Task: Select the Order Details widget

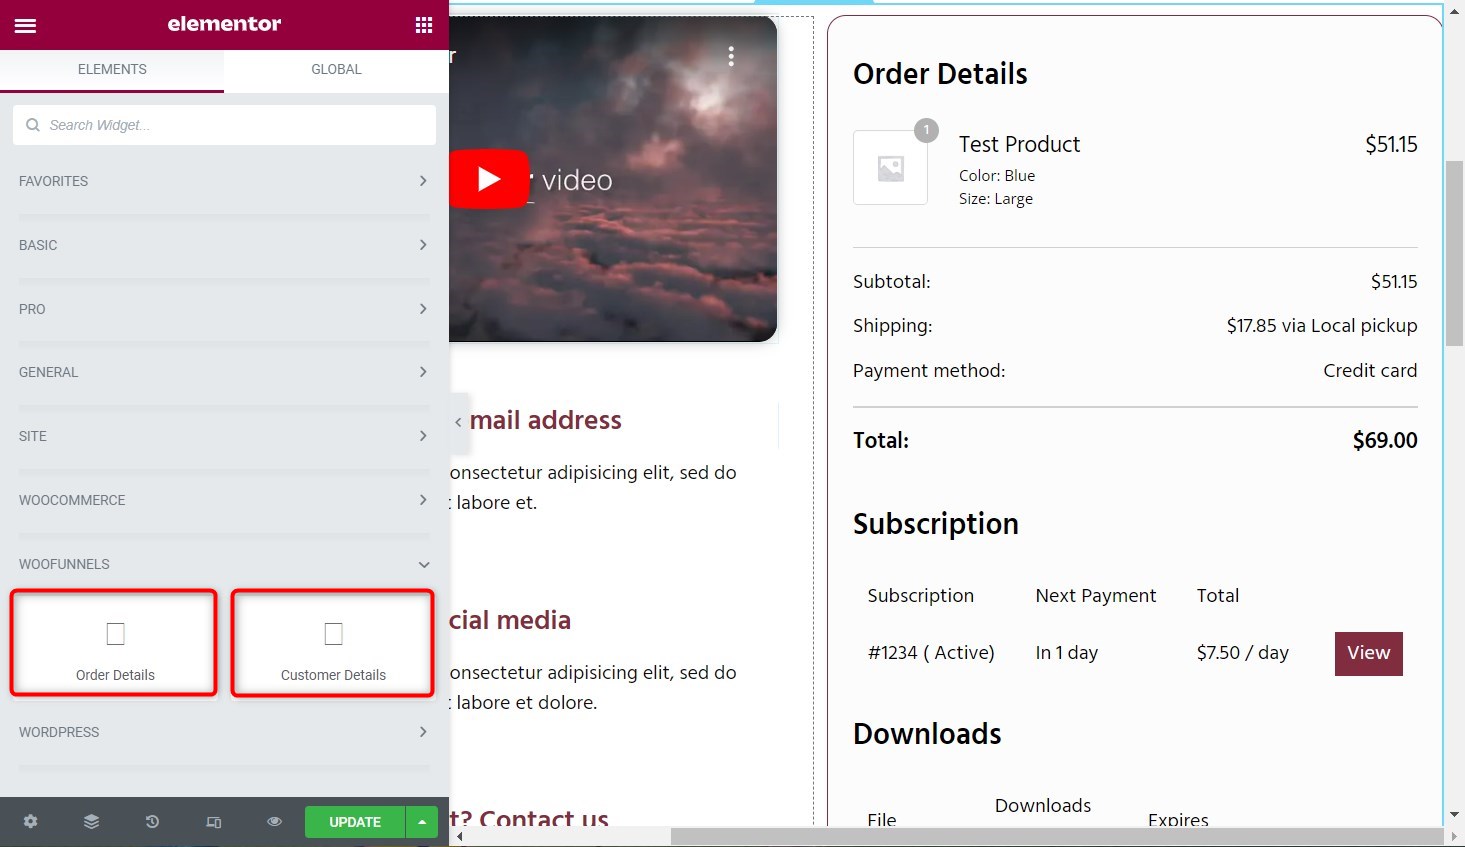Action: (113, 642)
